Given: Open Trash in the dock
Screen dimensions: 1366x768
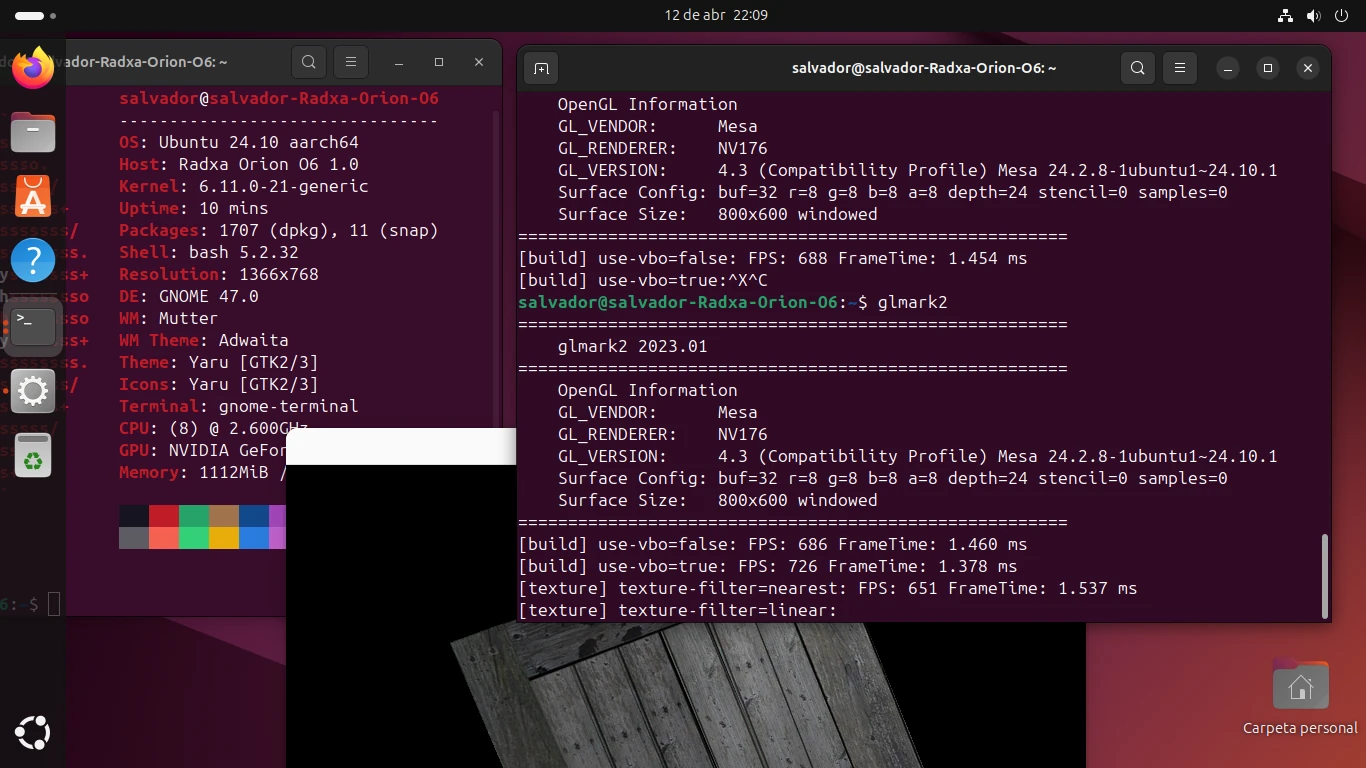Looking at the screenshot, I should pos(33,456).
